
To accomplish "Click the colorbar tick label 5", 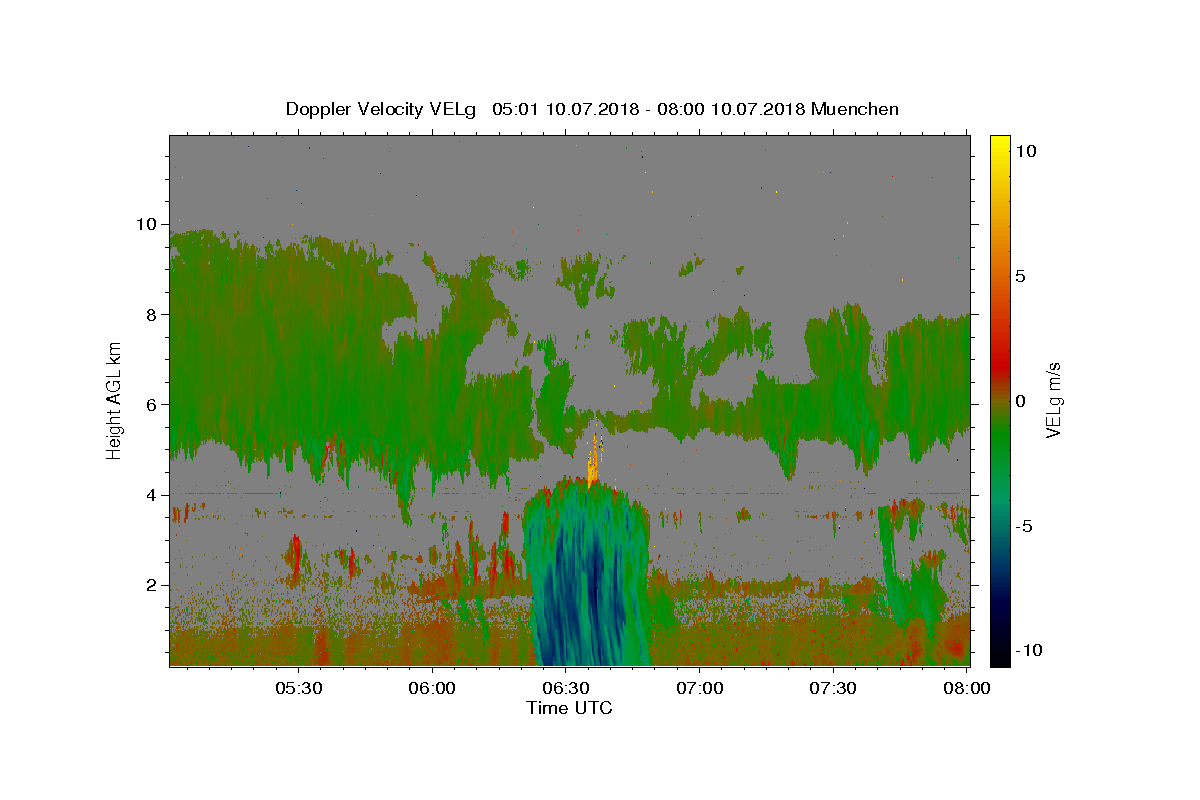I will [x=1022, y=276].
